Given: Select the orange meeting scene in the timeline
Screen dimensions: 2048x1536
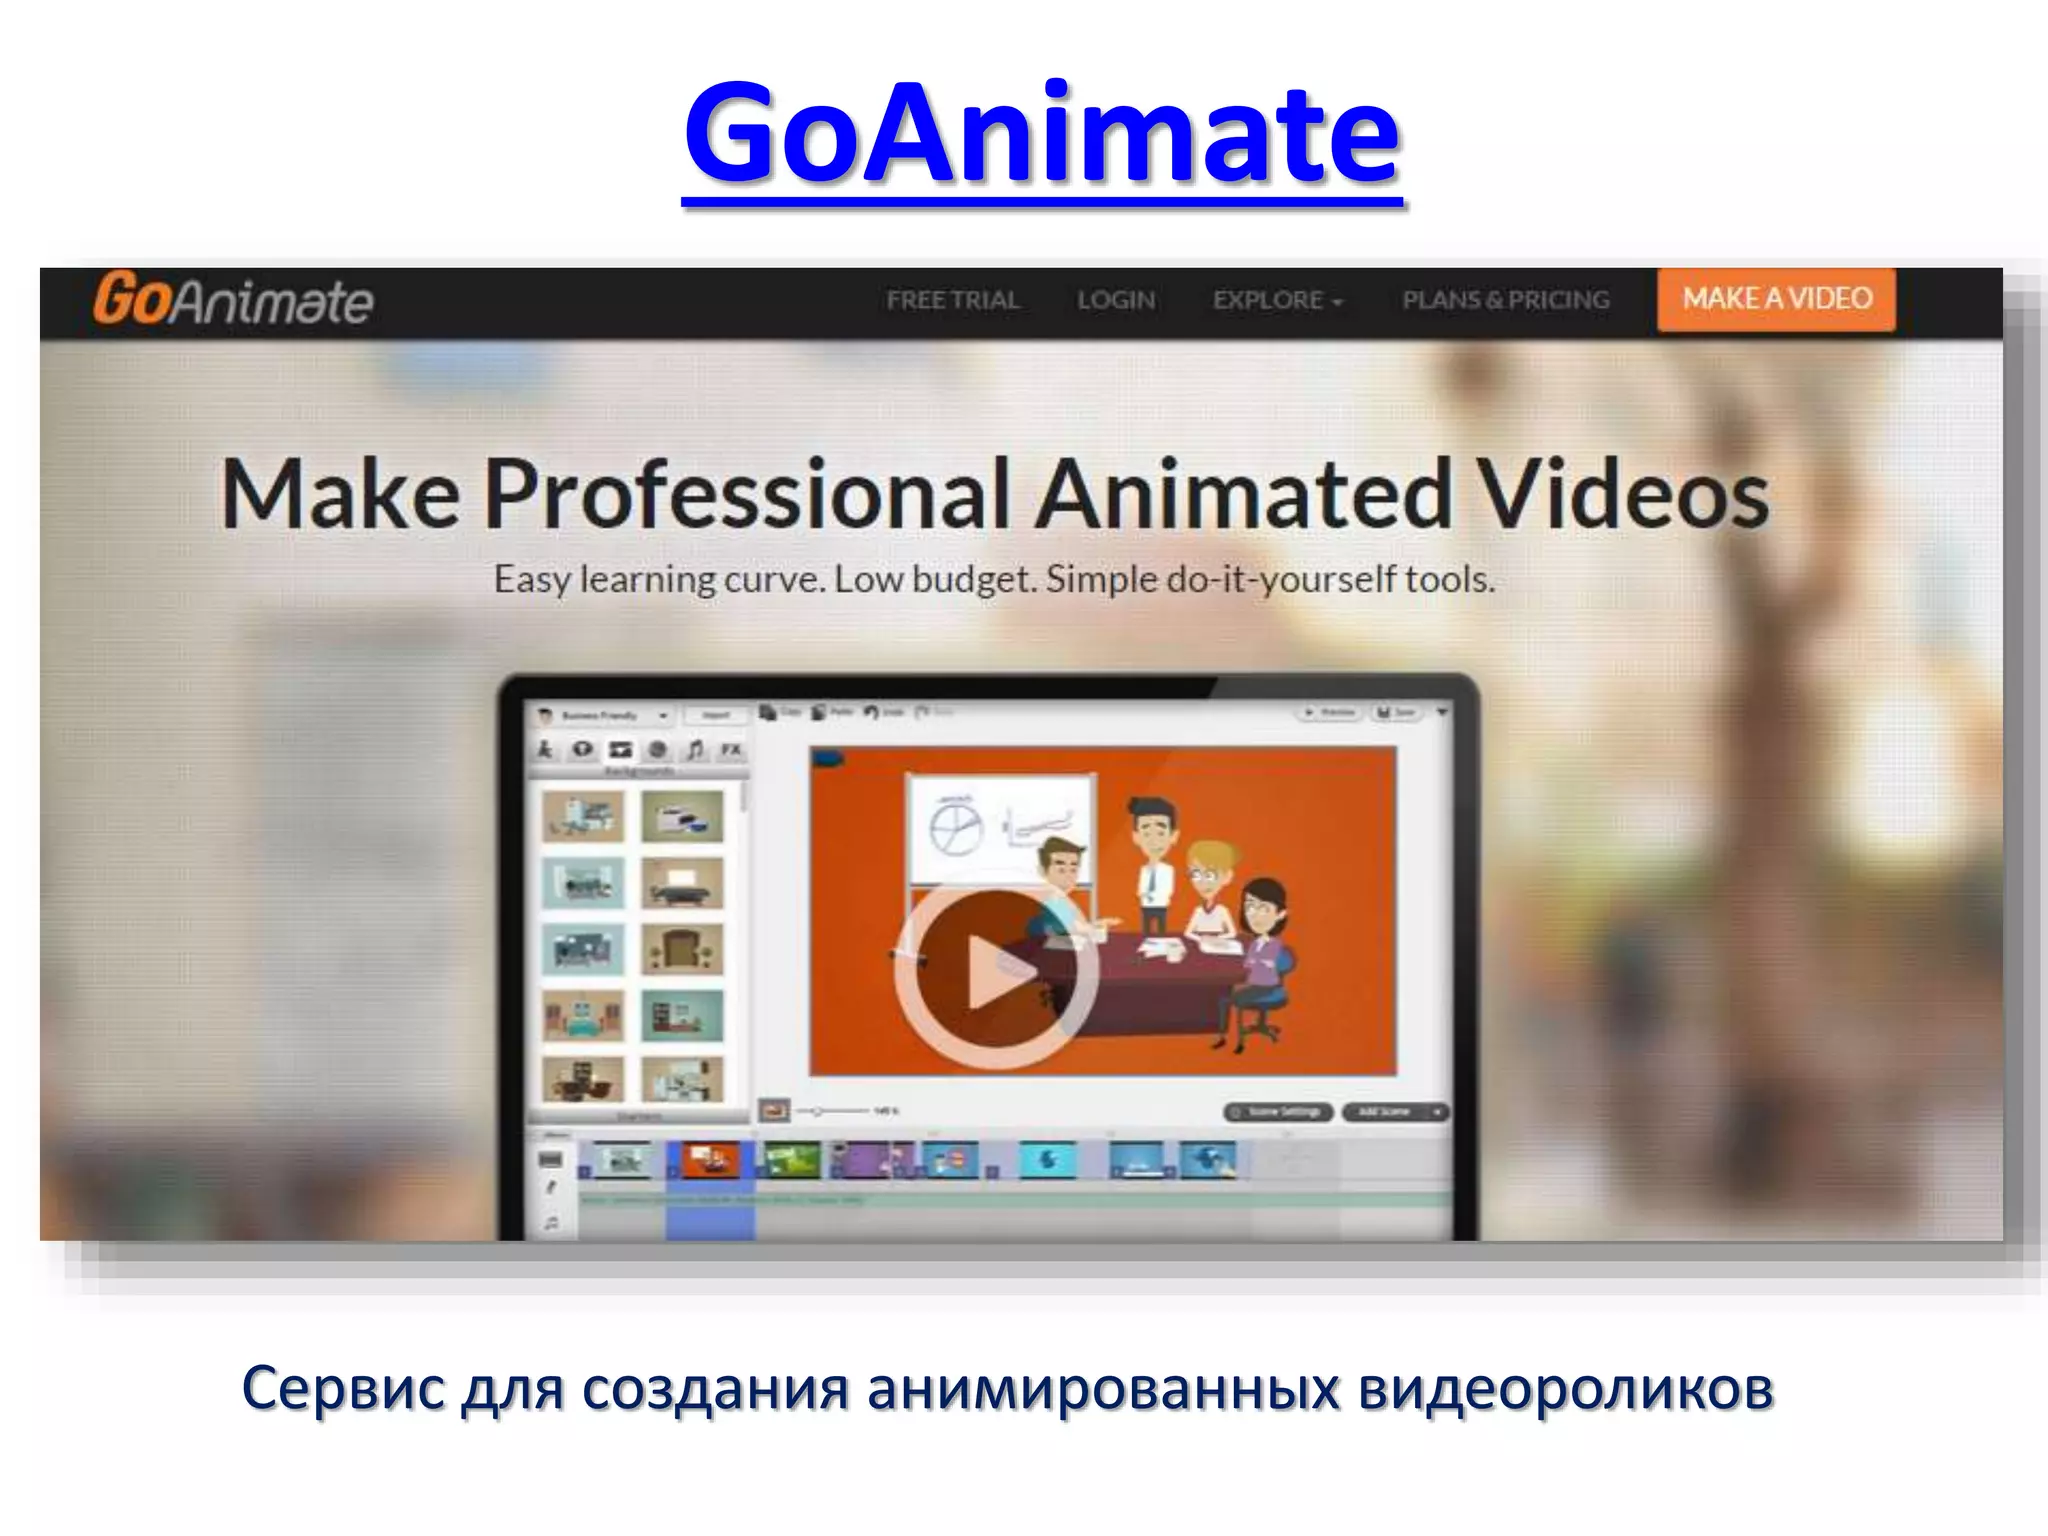Looking at the screenshot, I should pos(711,1160).
